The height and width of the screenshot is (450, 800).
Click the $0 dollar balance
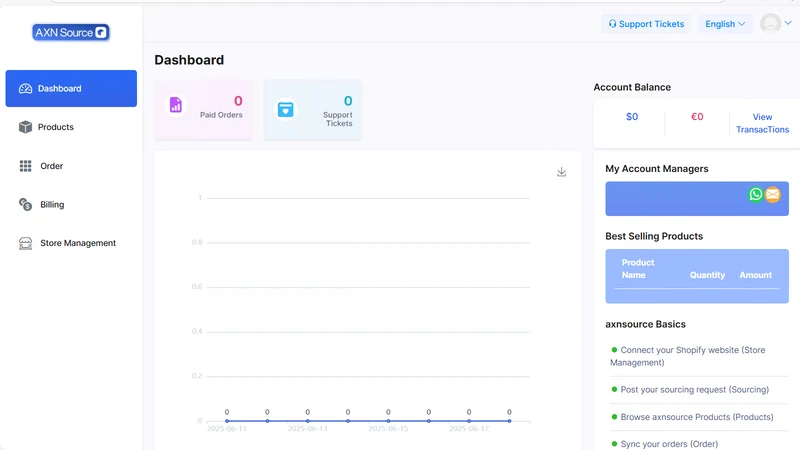[x=632, y=117]
